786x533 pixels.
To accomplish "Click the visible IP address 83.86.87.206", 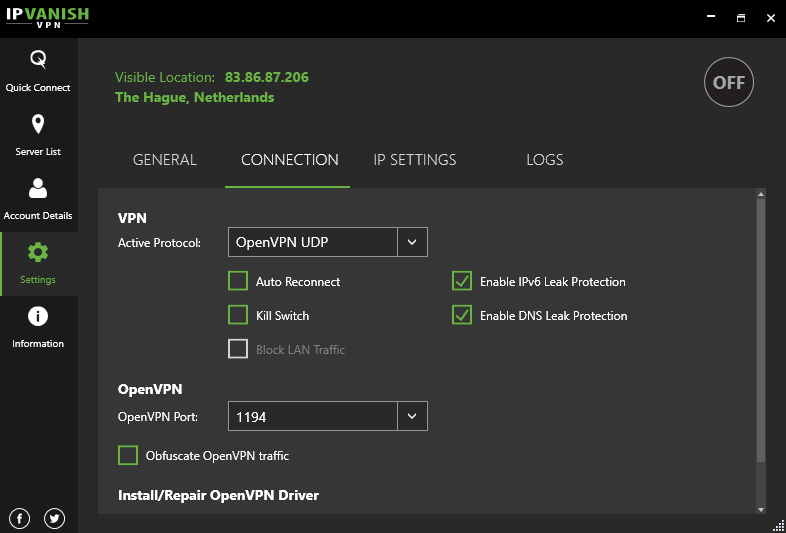I will [x=267, y=77].
